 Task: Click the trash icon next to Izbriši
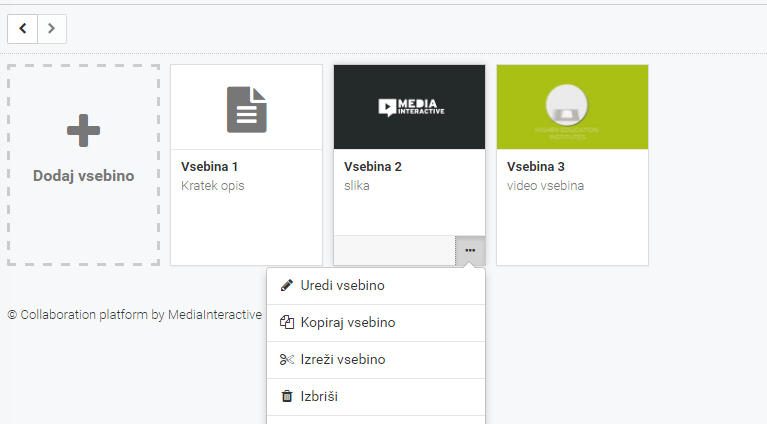coord(287,396)
